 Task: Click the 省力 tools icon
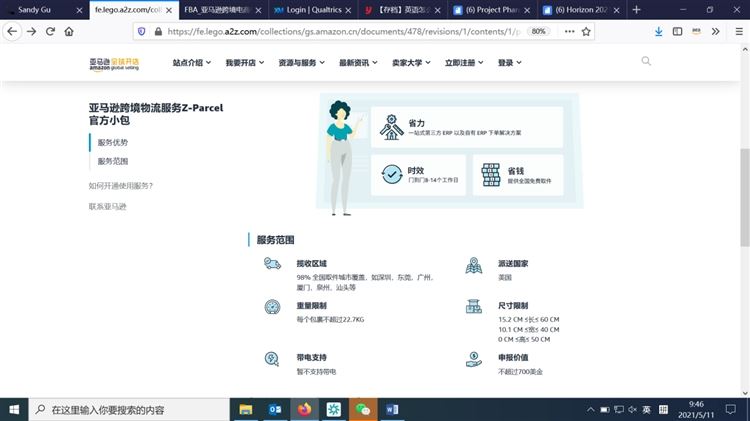pos(391,127)
